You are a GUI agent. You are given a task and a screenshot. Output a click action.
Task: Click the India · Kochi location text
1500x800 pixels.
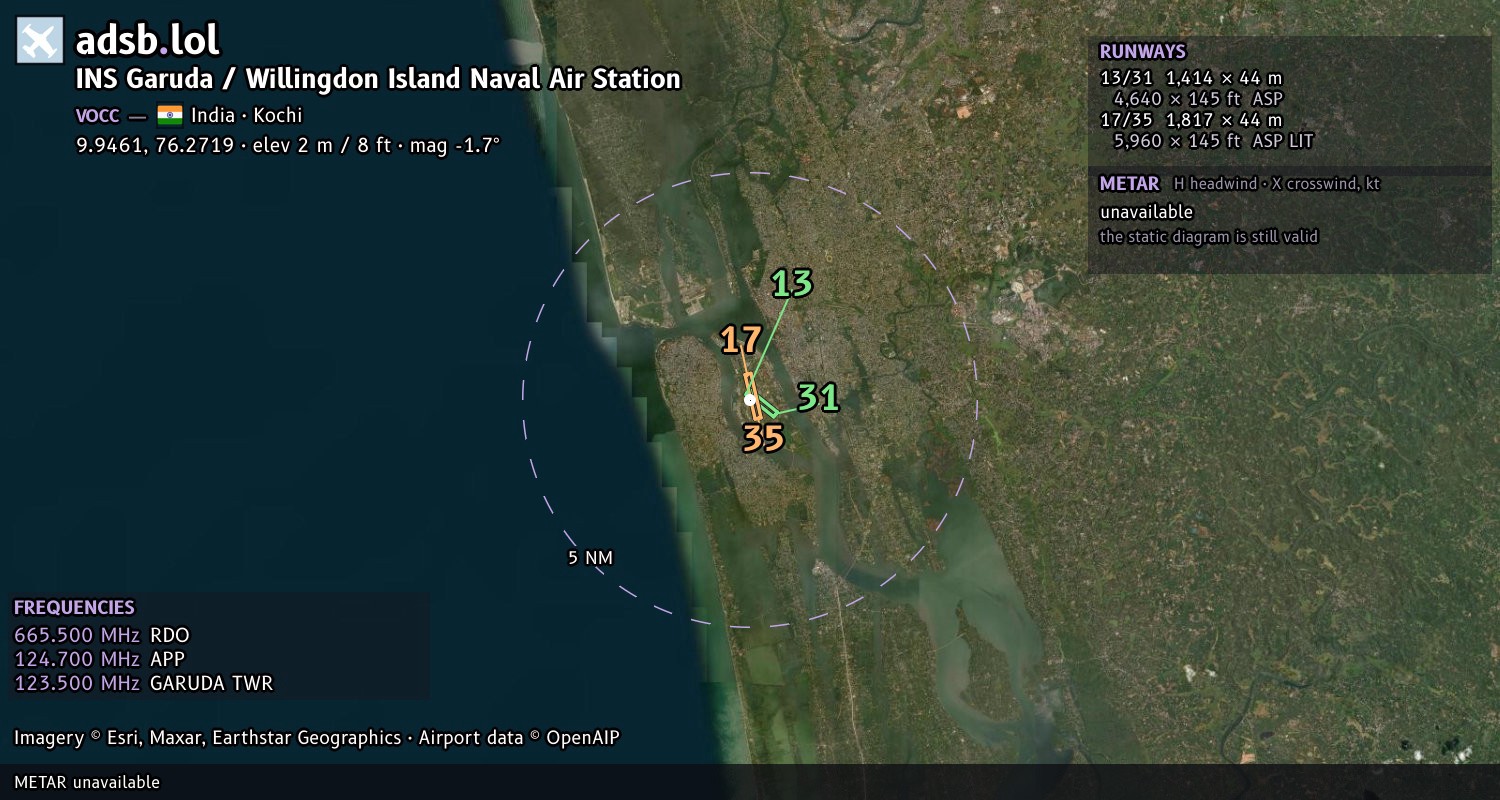coord(247,115)
